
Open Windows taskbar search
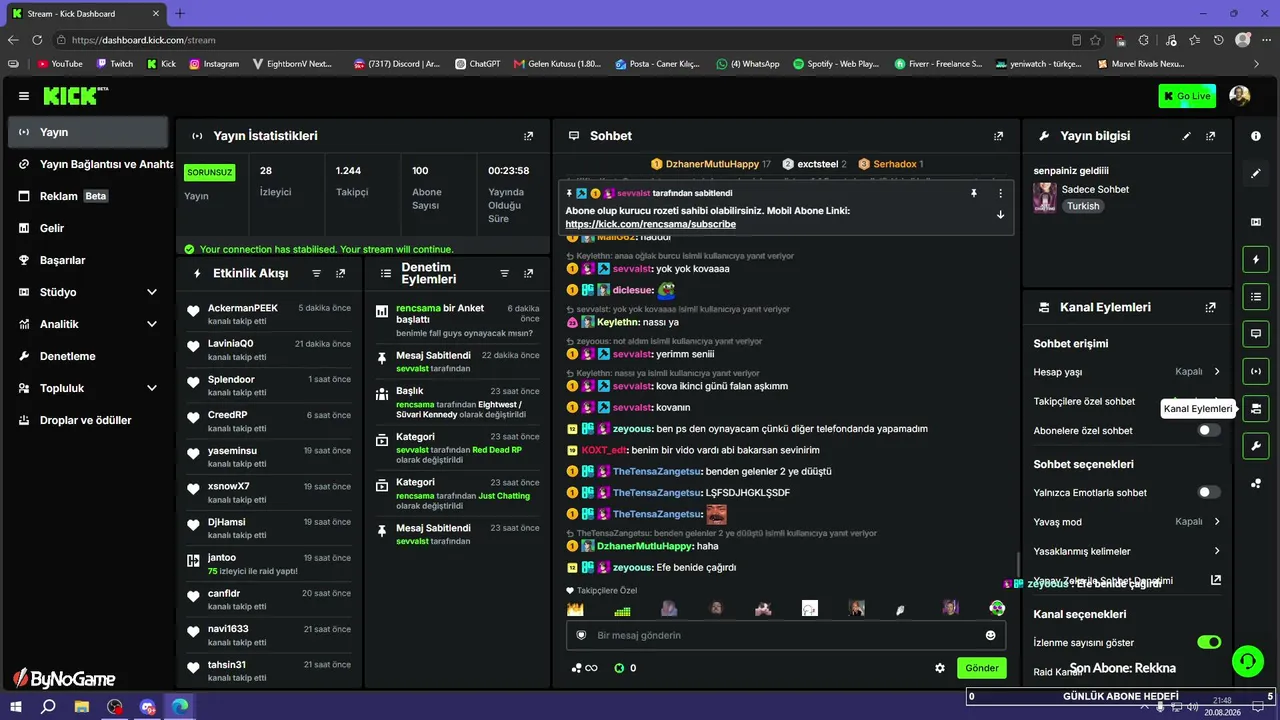(x=48, y=706)
